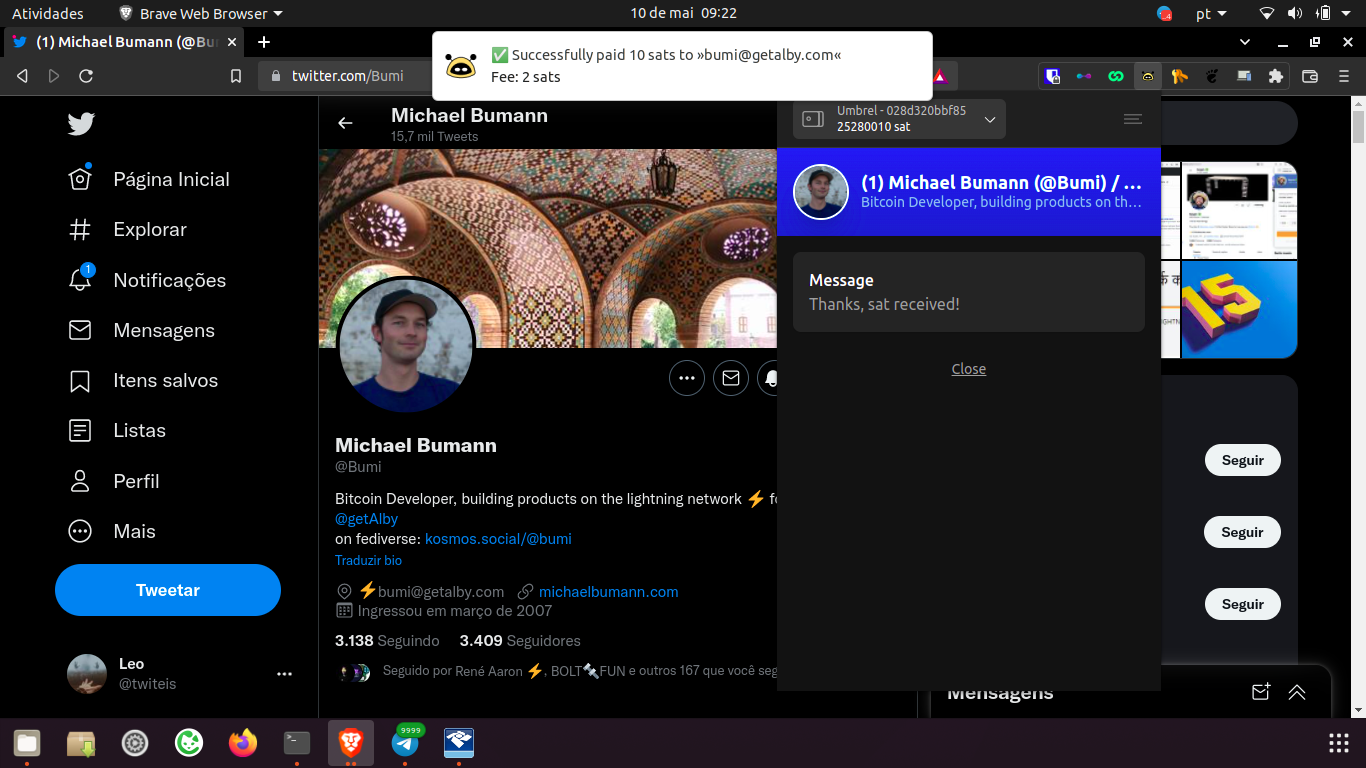Click the browser forward button
The height and width of the screenshot is (768, 1366).
[54, 76]
